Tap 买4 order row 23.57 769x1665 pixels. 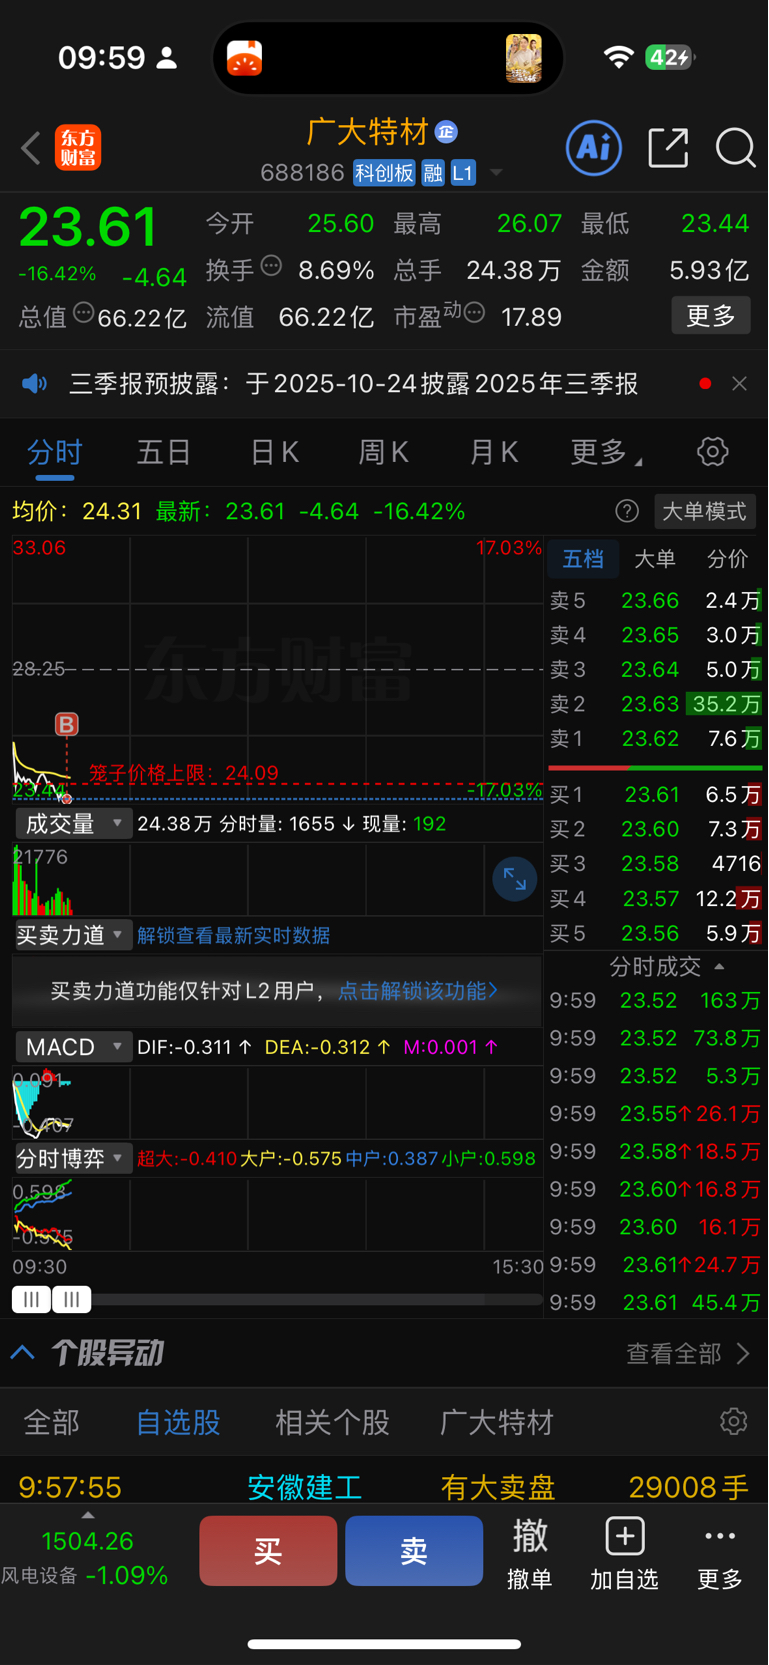(655, 898)
